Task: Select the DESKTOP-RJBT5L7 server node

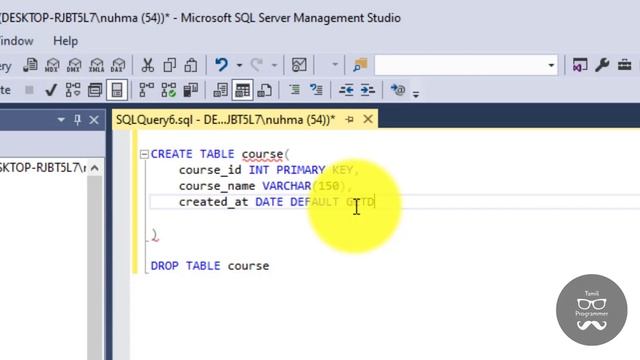Action: (x=42, y=167)
